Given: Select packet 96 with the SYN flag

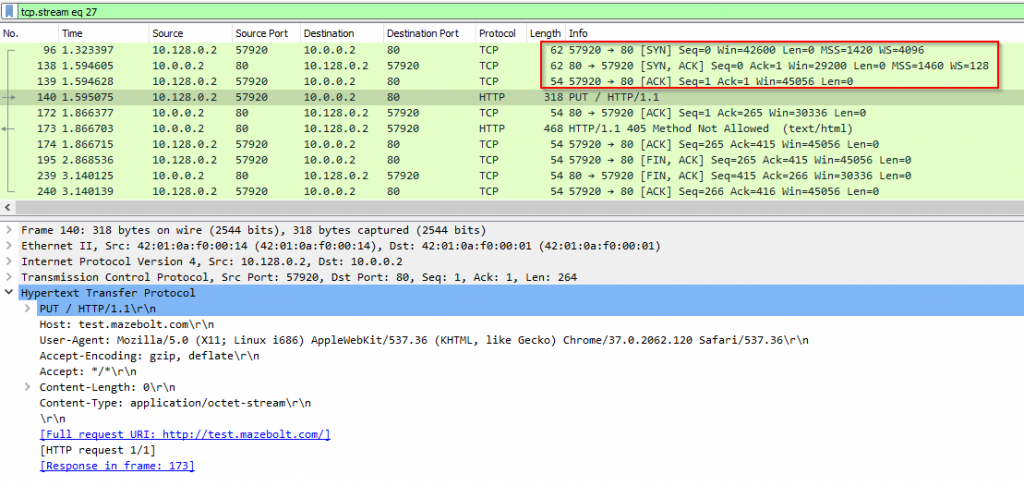Looking at the screenshot, I should (x=300, y=49).
